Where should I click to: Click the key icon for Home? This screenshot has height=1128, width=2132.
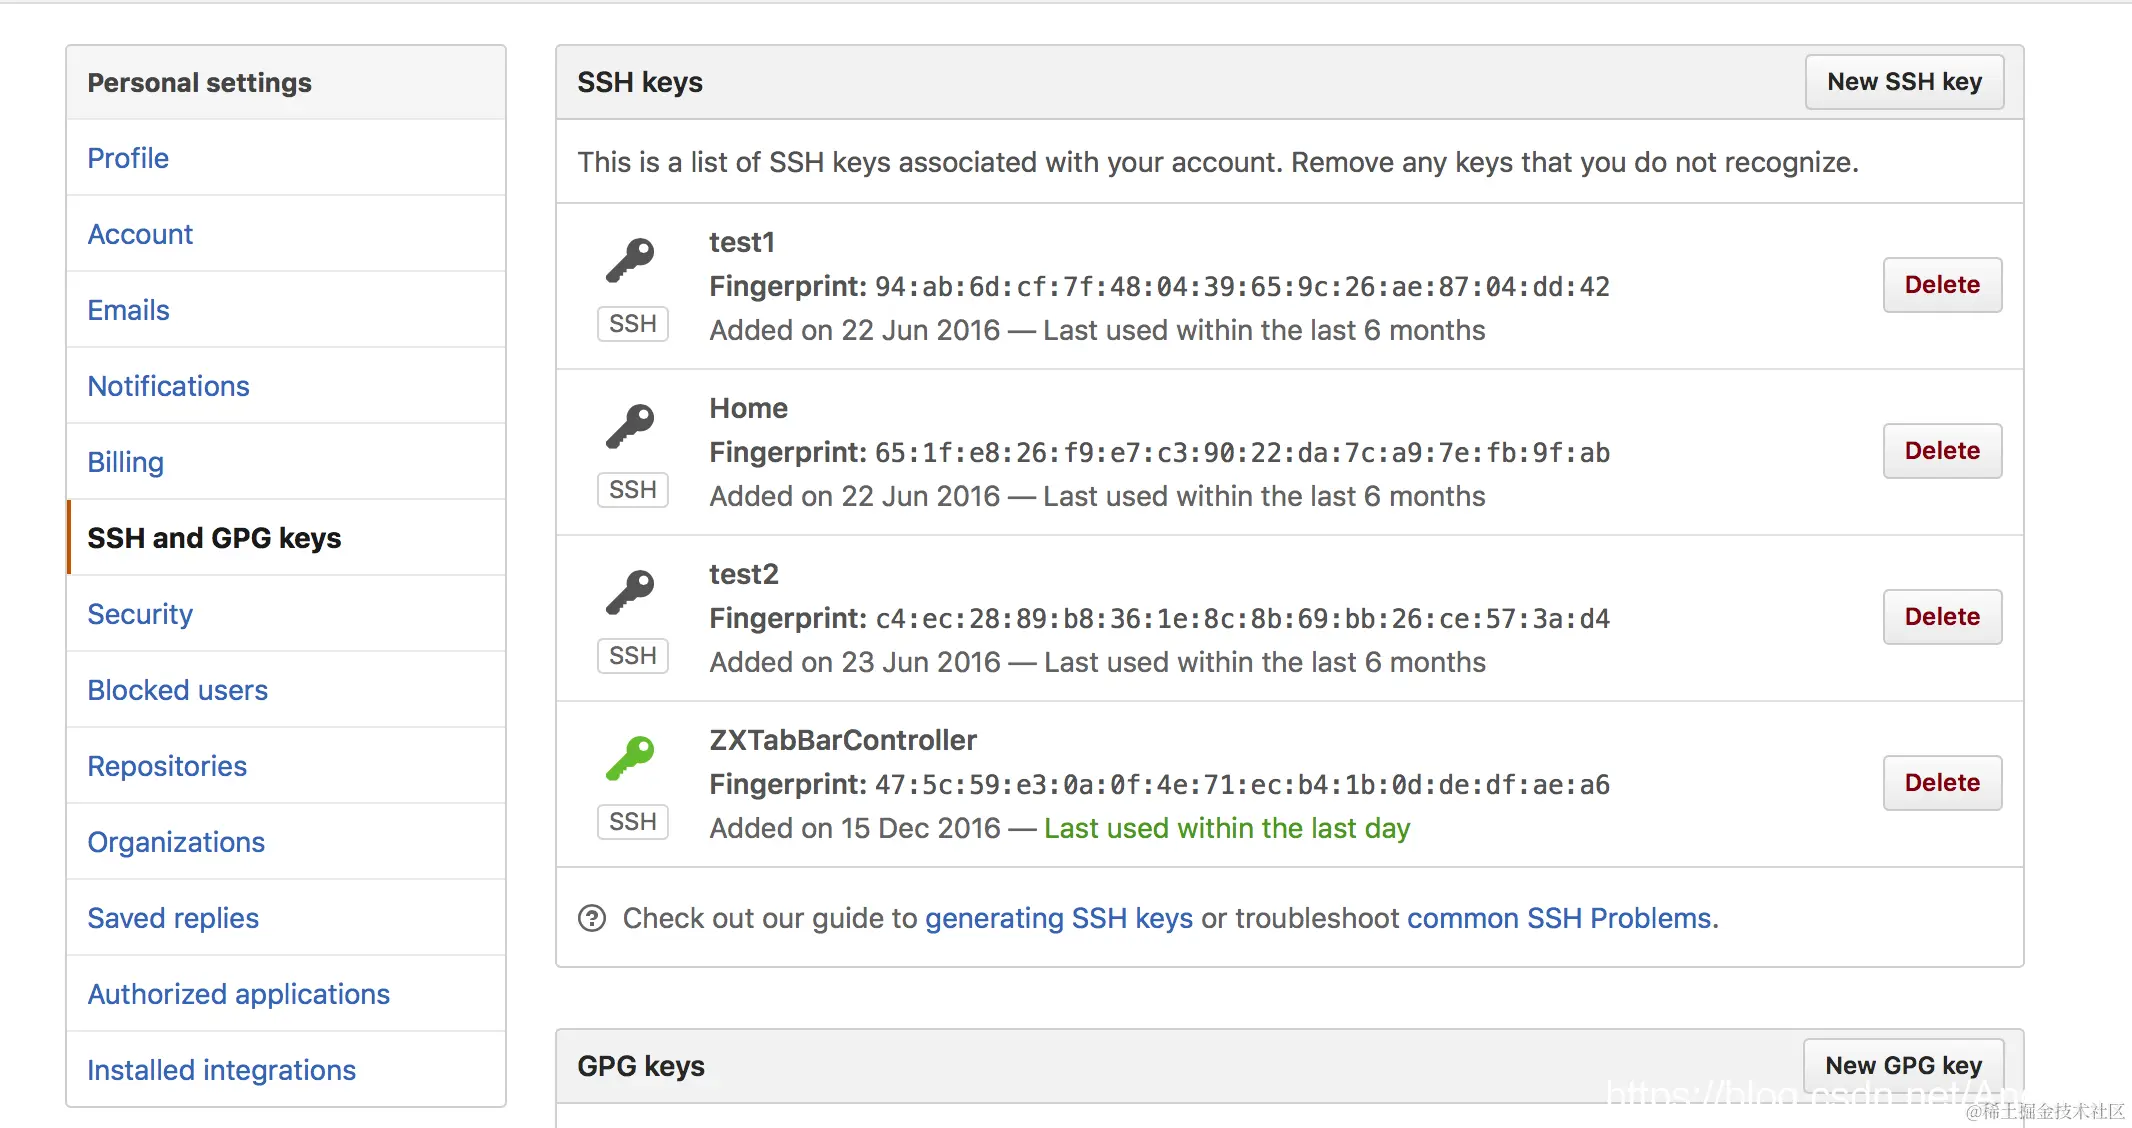click(x=631, y=428)
